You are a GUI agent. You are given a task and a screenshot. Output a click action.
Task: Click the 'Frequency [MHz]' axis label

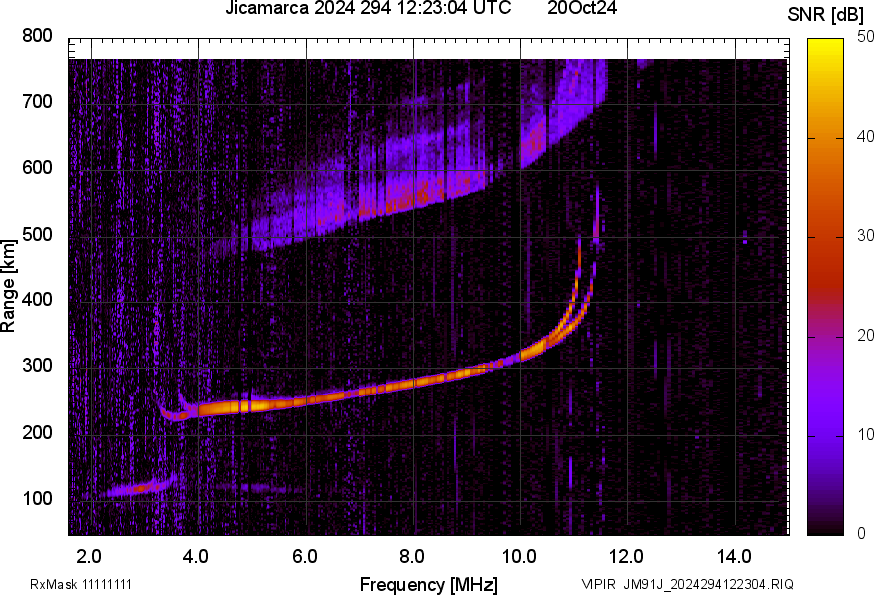coord(429,584)
